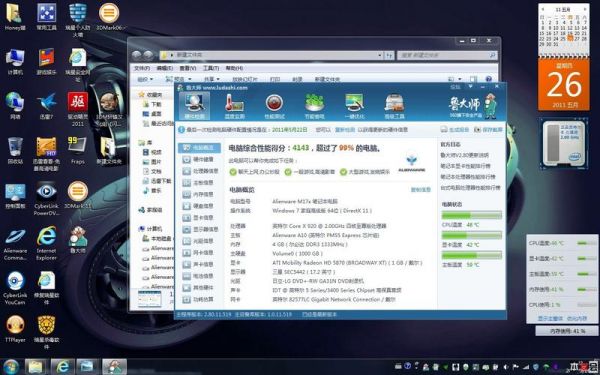Click the 生成报表 generate report link
The image size is (600, 375).
click(455, 130)
